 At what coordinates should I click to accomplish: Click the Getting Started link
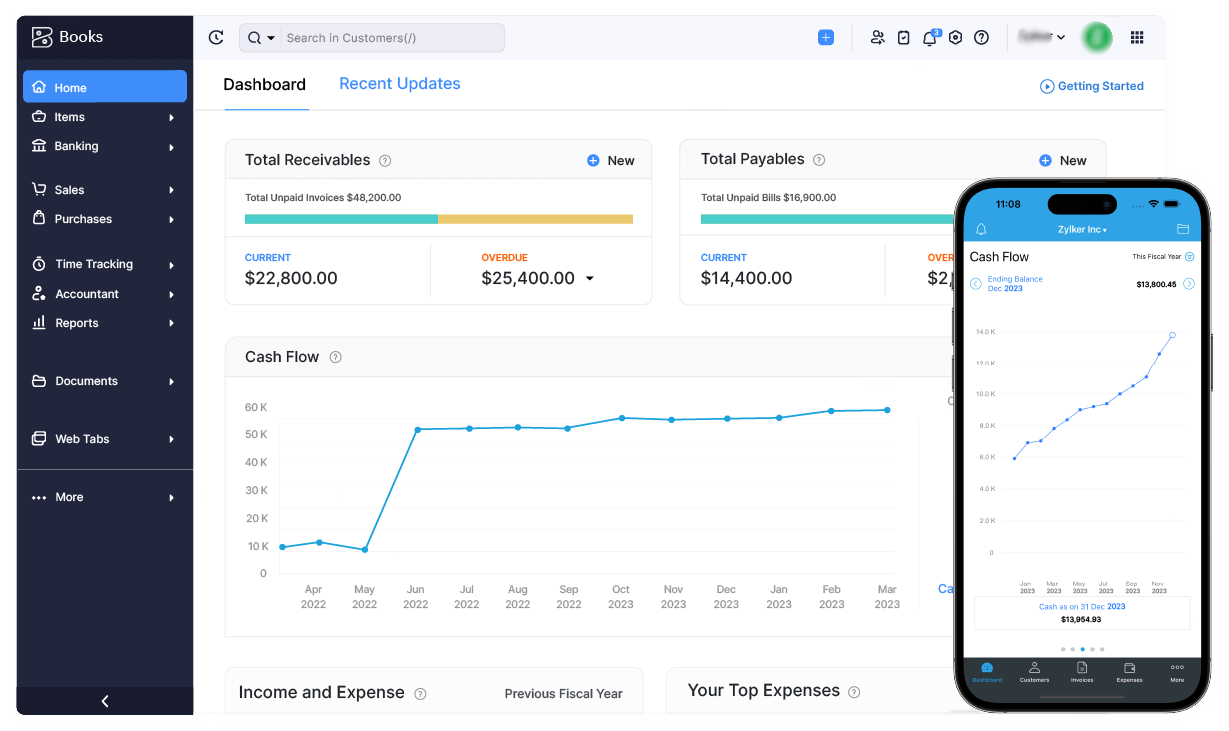click(1092, 86)
